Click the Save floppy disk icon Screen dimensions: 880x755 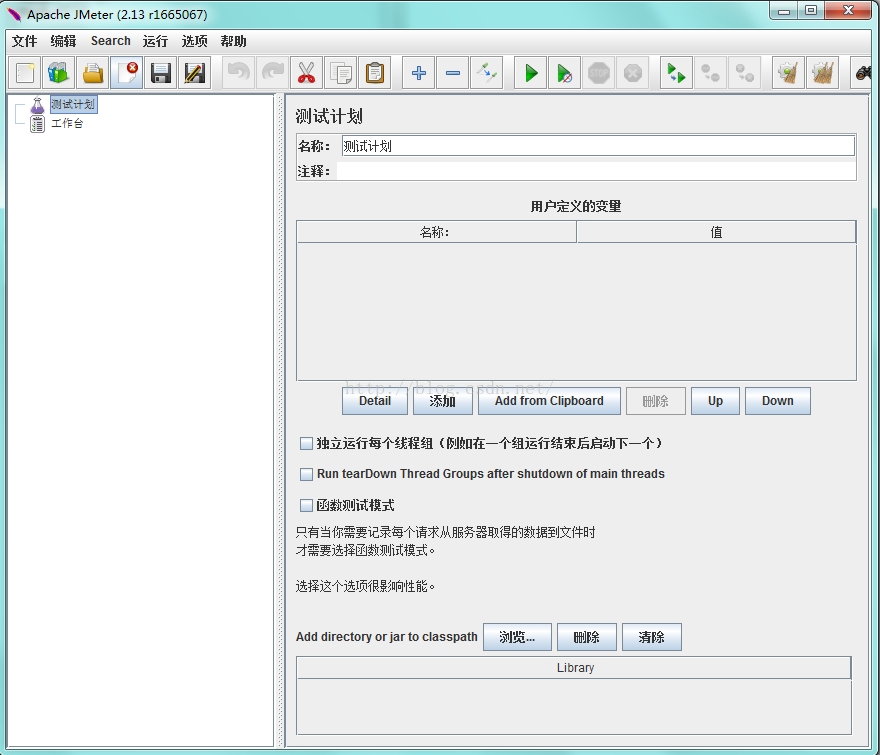click(x=161, y=73)
